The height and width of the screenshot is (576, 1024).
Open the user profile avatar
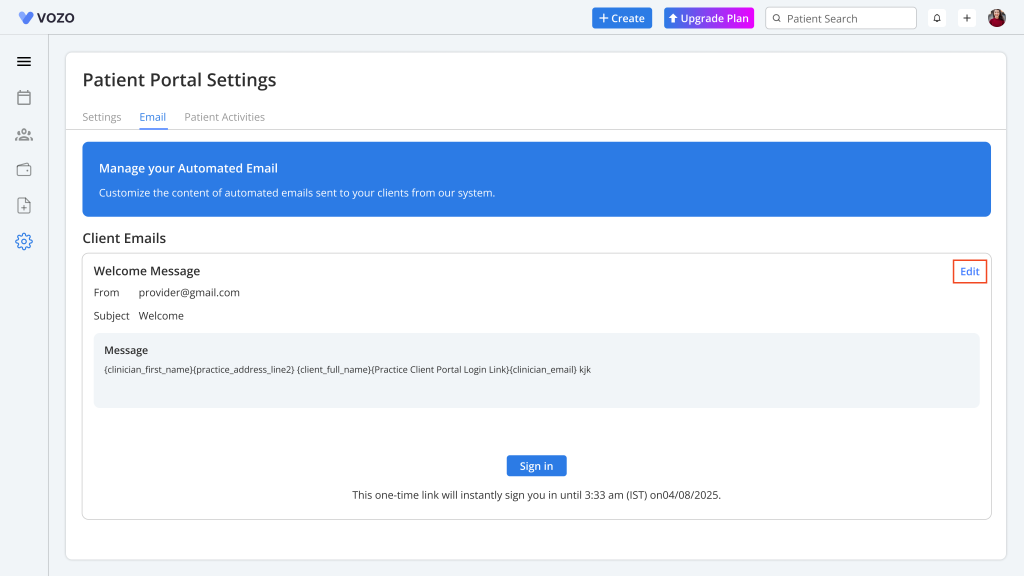(997, 18)
